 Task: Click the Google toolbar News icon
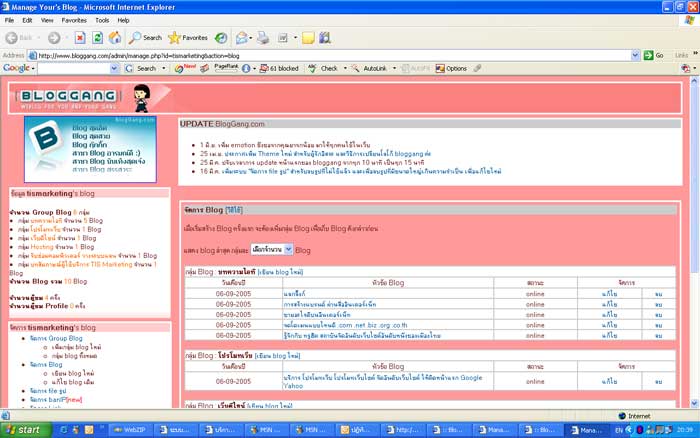(185, 68)
